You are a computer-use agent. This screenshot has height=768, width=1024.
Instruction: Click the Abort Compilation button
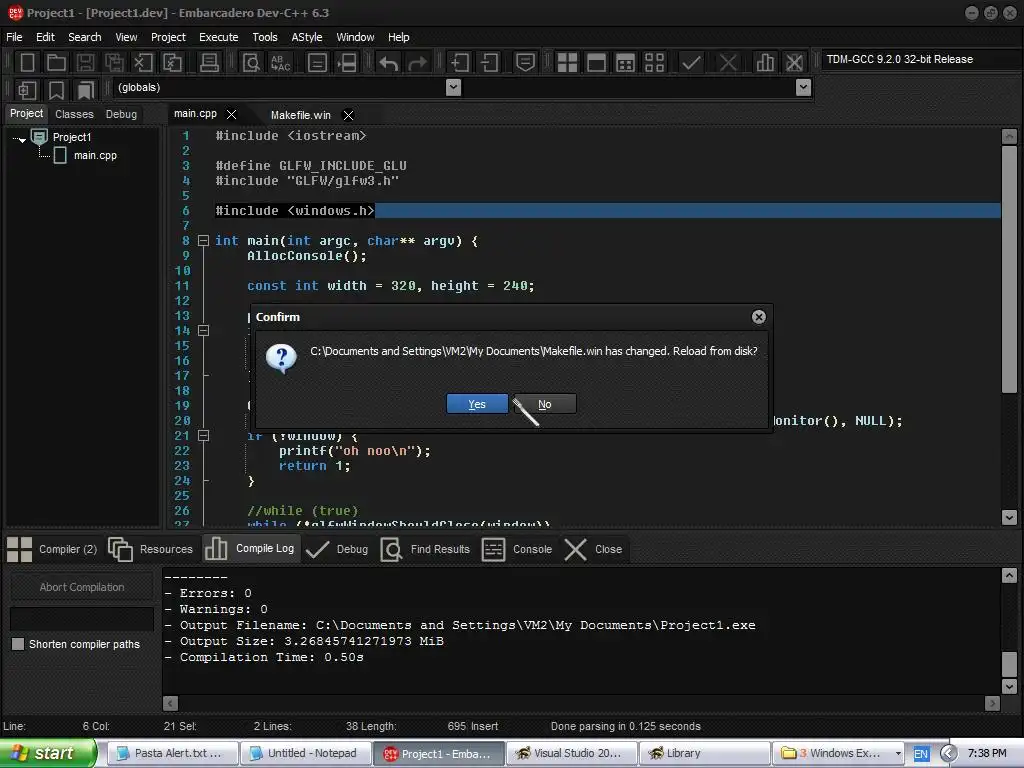point(82,587)
